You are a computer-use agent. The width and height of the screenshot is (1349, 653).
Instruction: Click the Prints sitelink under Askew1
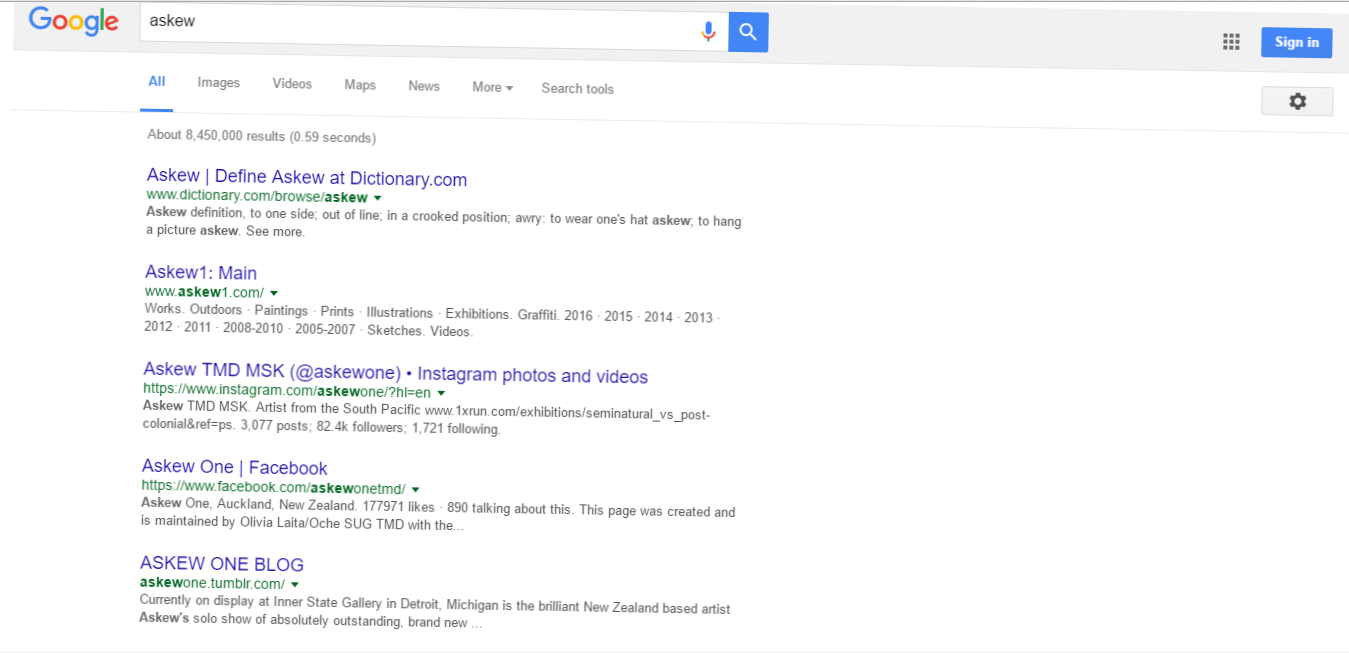[x=337, y=312]
